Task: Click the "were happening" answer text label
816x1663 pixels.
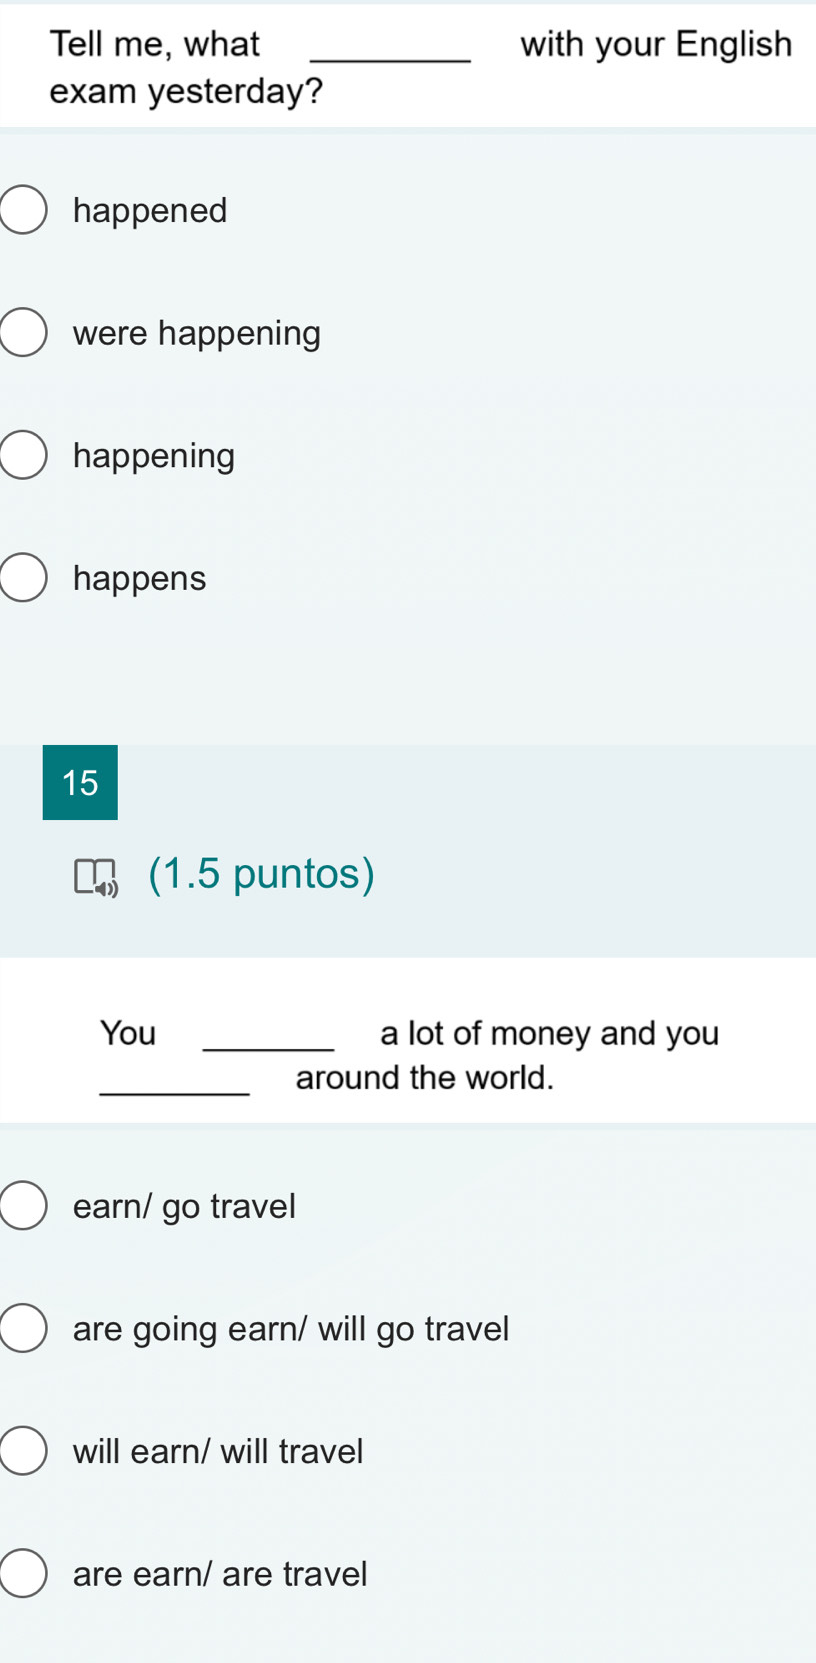Action: (197, 333)
